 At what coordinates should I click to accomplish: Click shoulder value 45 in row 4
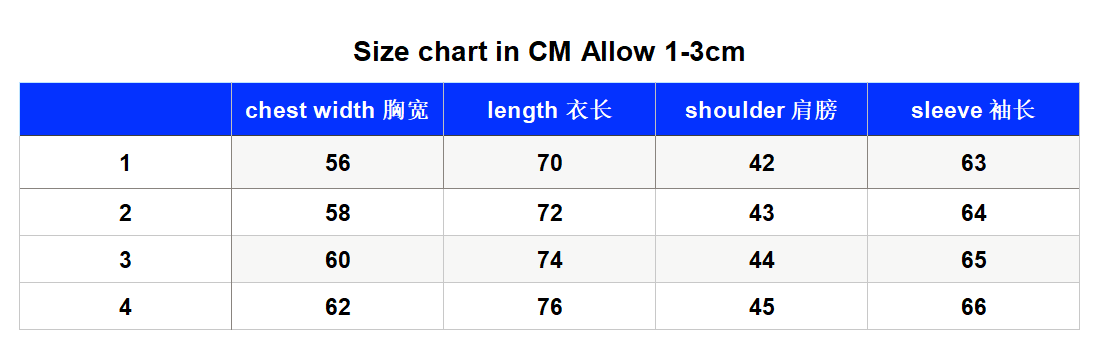(761, 306)
